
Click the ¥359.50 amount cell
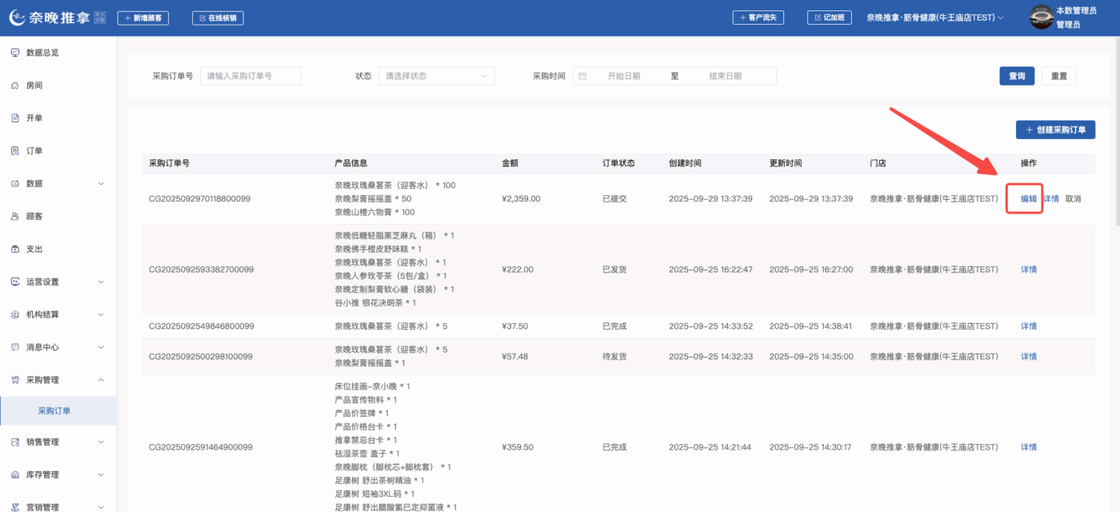[518, 447]
